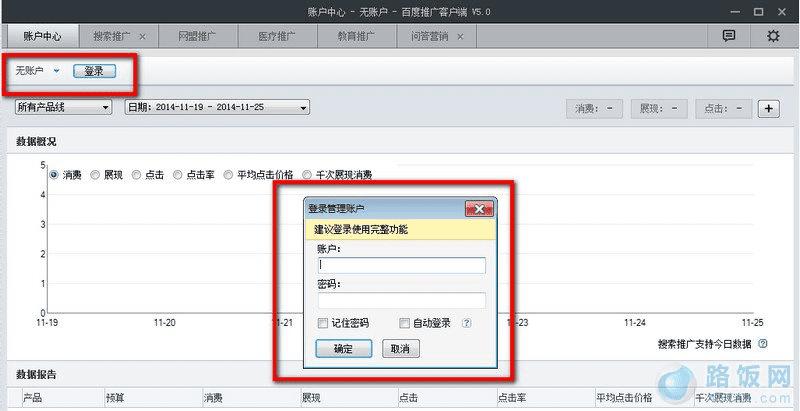Viewport: 800px width, 411px height.
Task: Click the 登录 button
Action: [94, 71]
